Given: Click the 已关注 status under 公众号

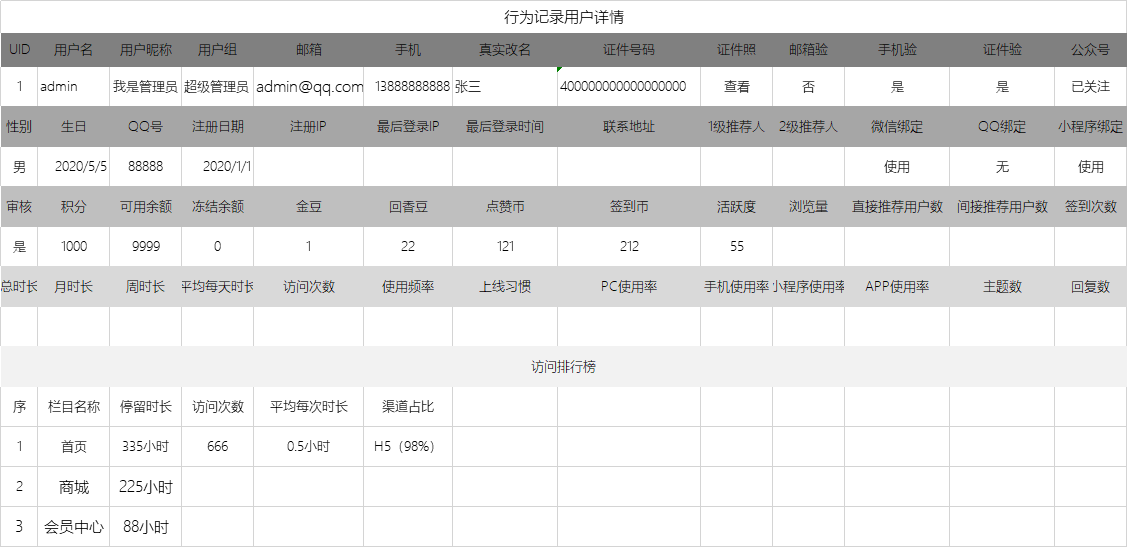Looking at the screenshot, I should click(x=1090, y=87).
